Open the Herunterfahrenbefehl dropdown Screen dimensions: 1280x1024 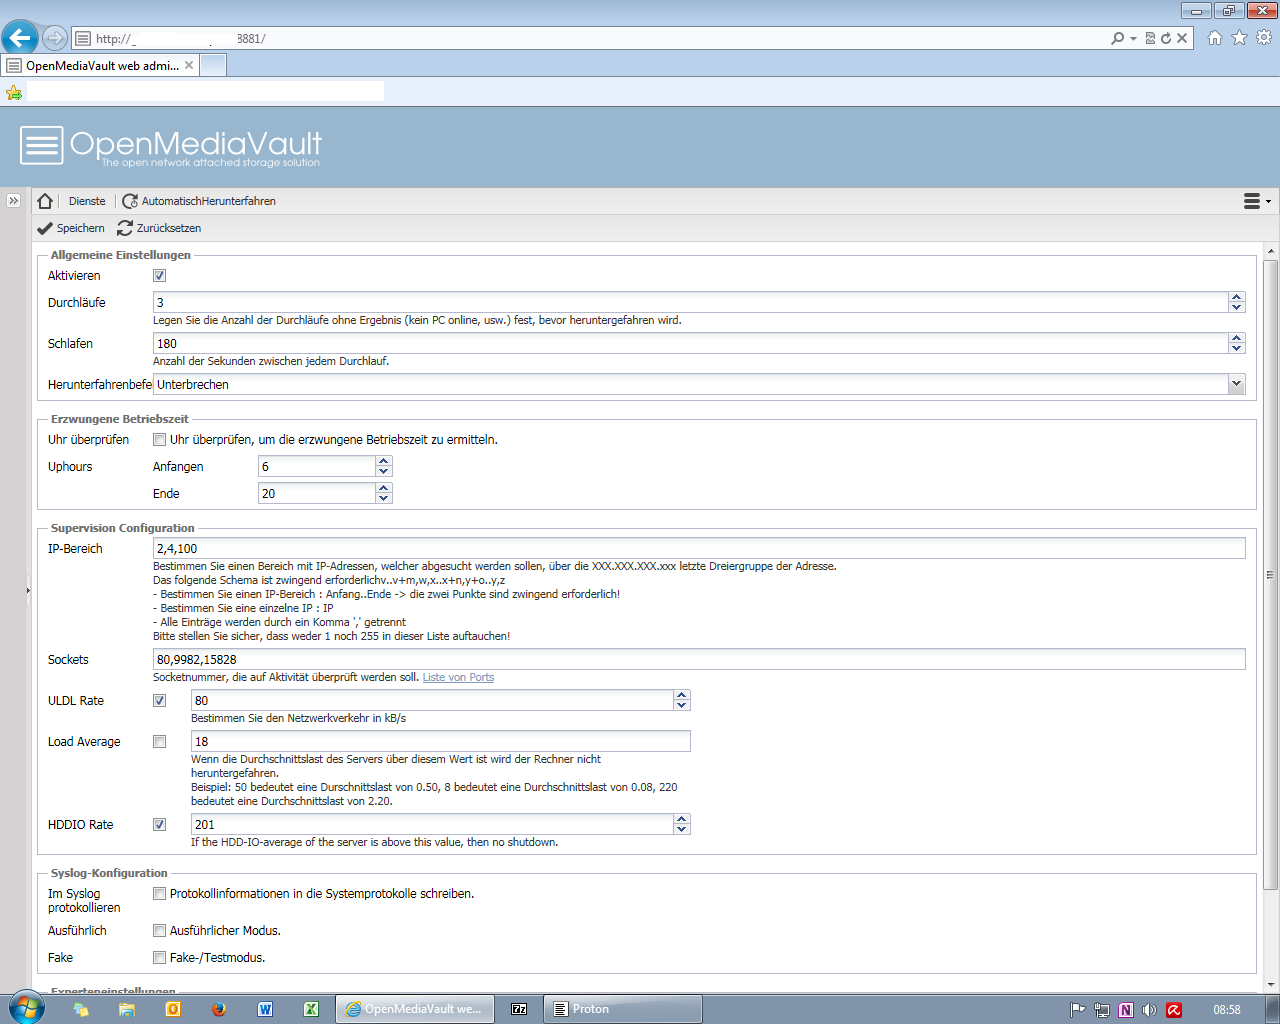[x=1237, y=384]
